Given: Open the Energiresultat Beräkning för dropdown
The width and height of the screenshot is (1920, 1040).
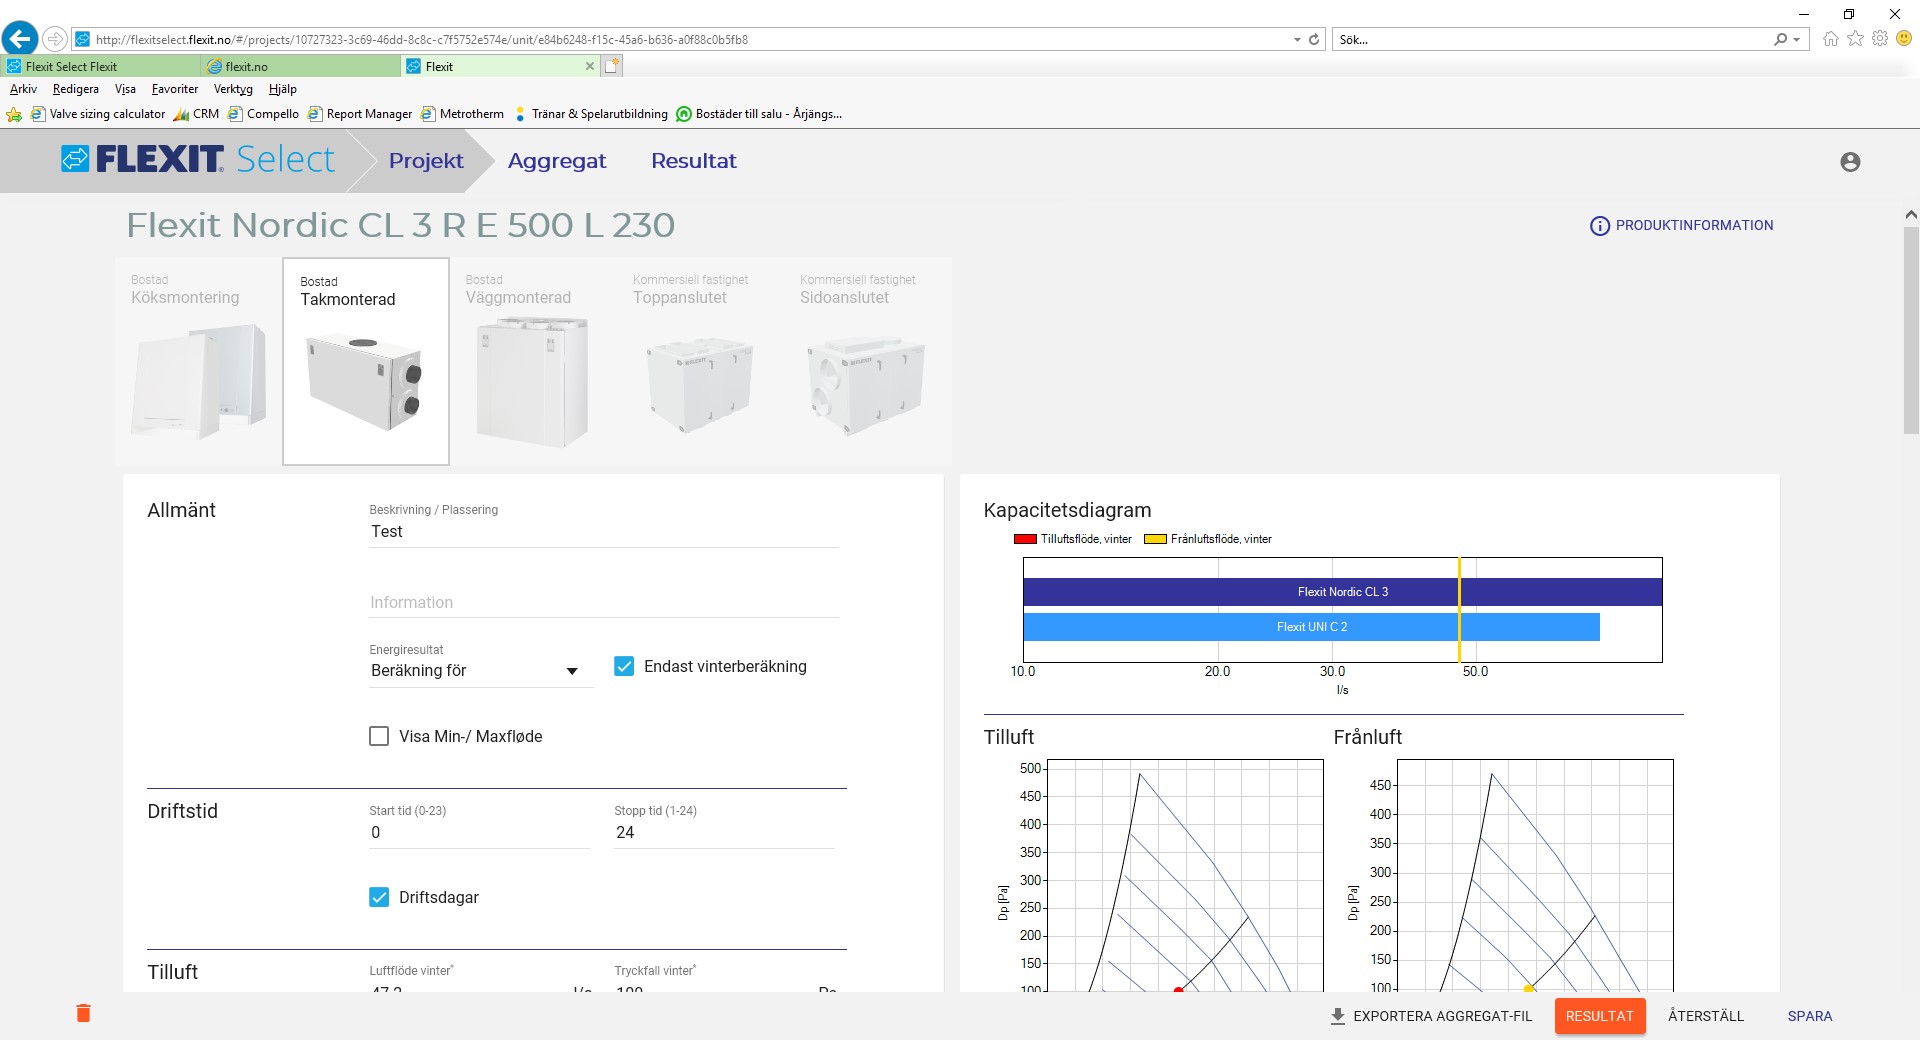Looking at the screenshot, I should pyautogui.click(x=480, y=671).
